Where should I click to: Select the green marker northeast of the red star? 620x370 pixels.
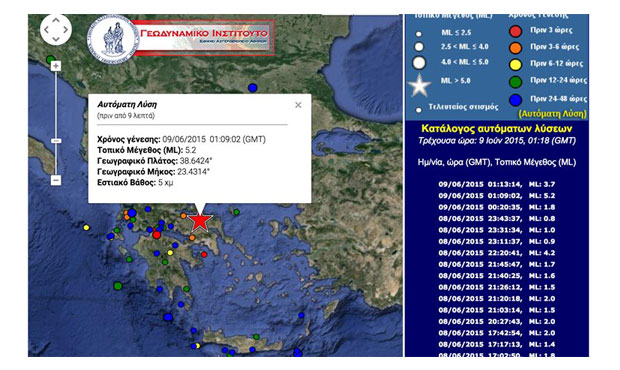236,212
